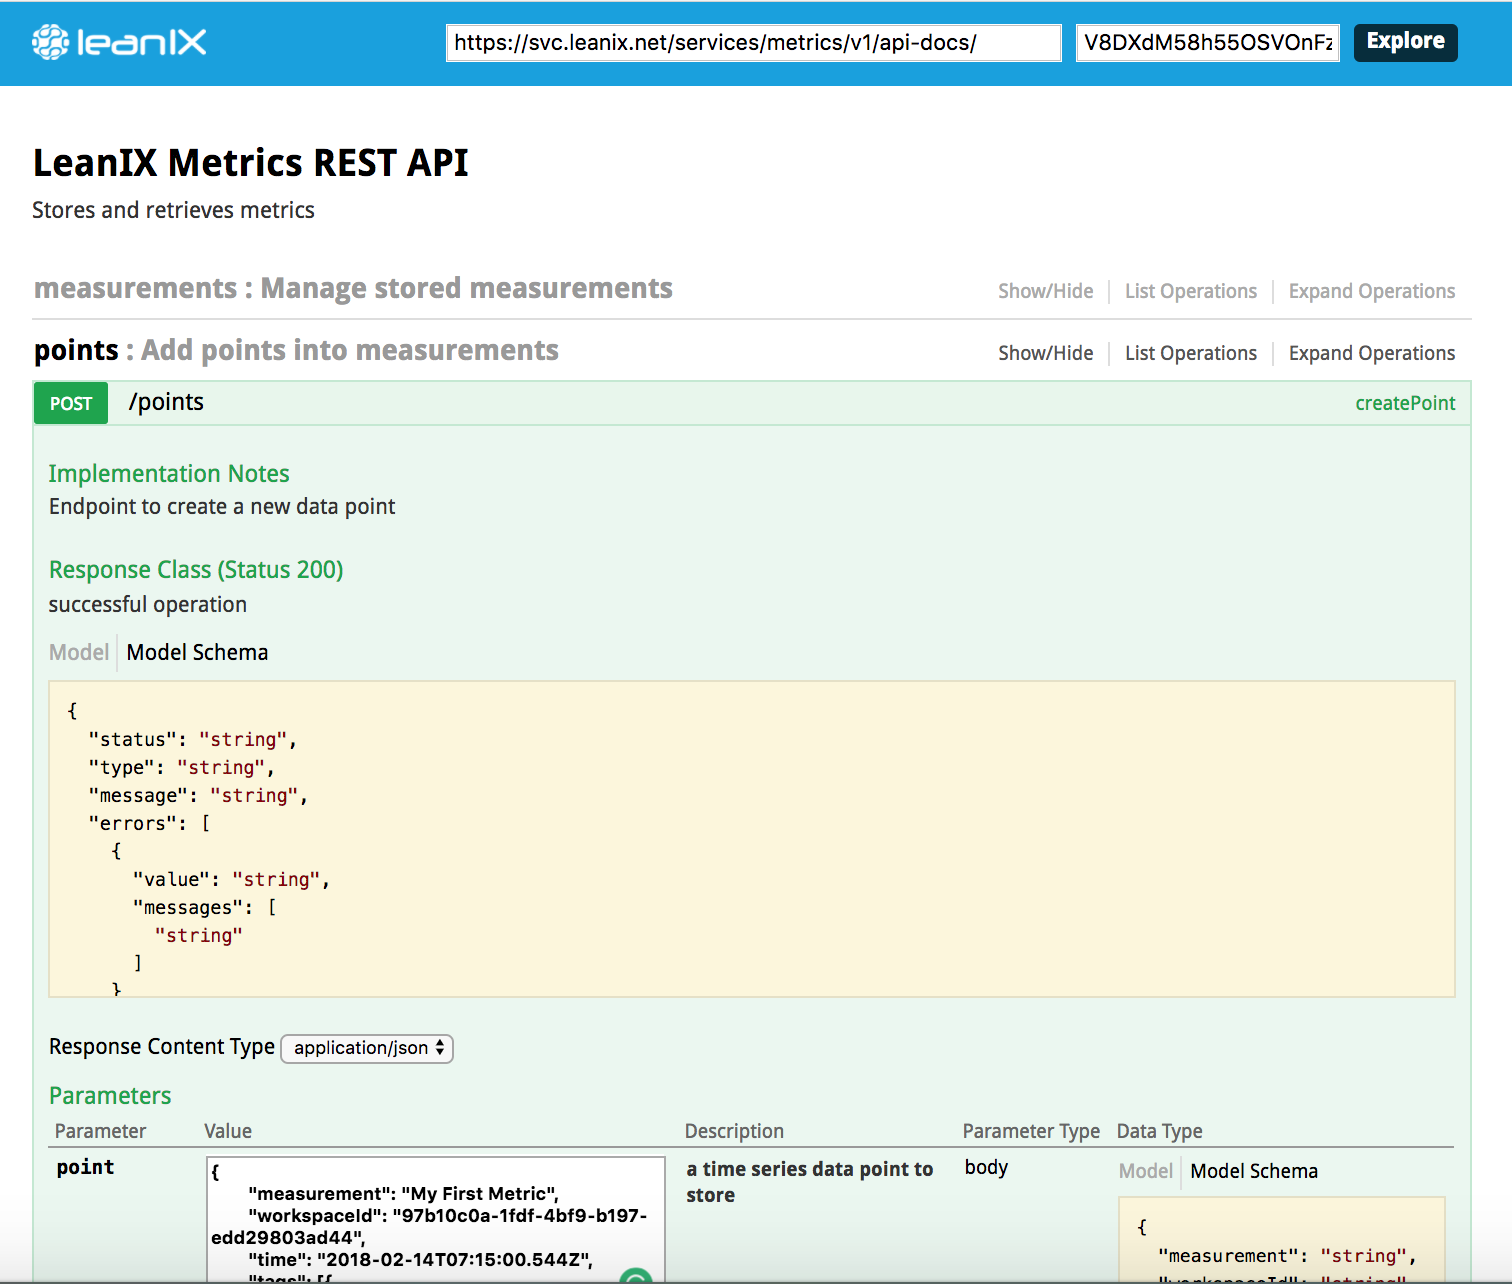Image resolution: width=1512 pixels, height=1284 pixels.
Task: Click Show/Hide for points
Action: pyautogui.click(x=1045, y=353)
